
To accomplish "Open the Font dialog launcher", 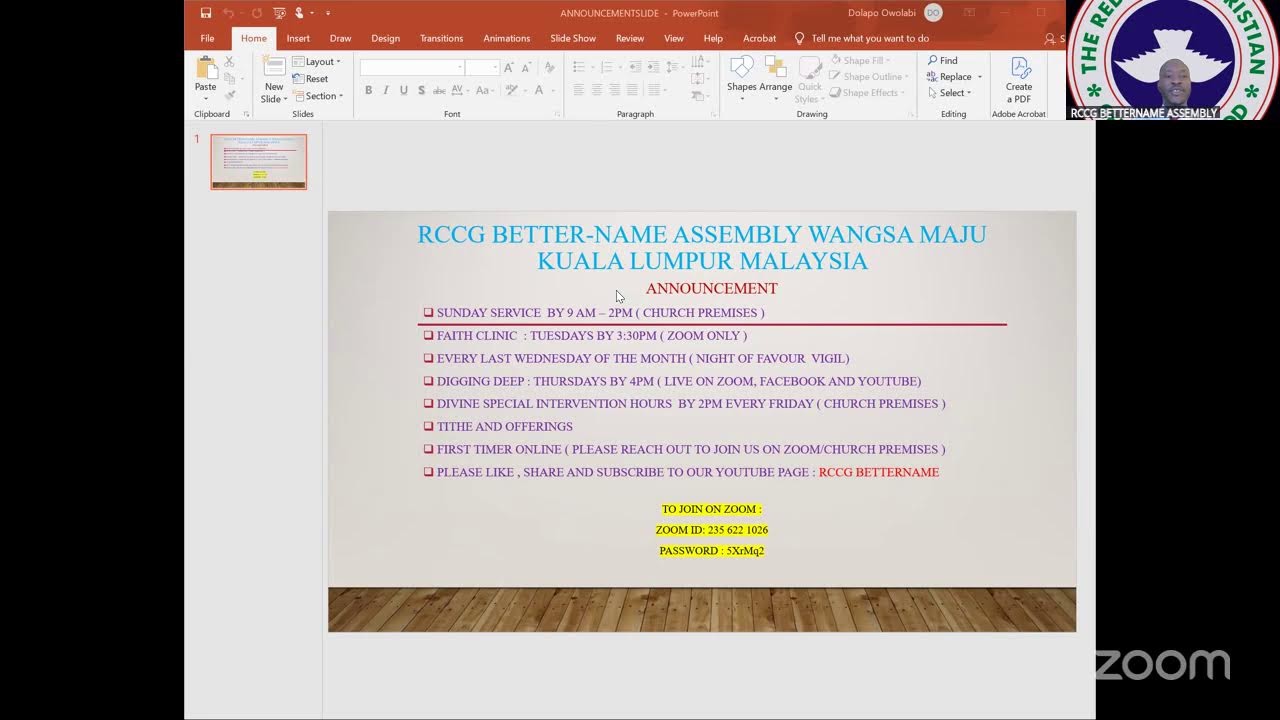I will point(558,114).
